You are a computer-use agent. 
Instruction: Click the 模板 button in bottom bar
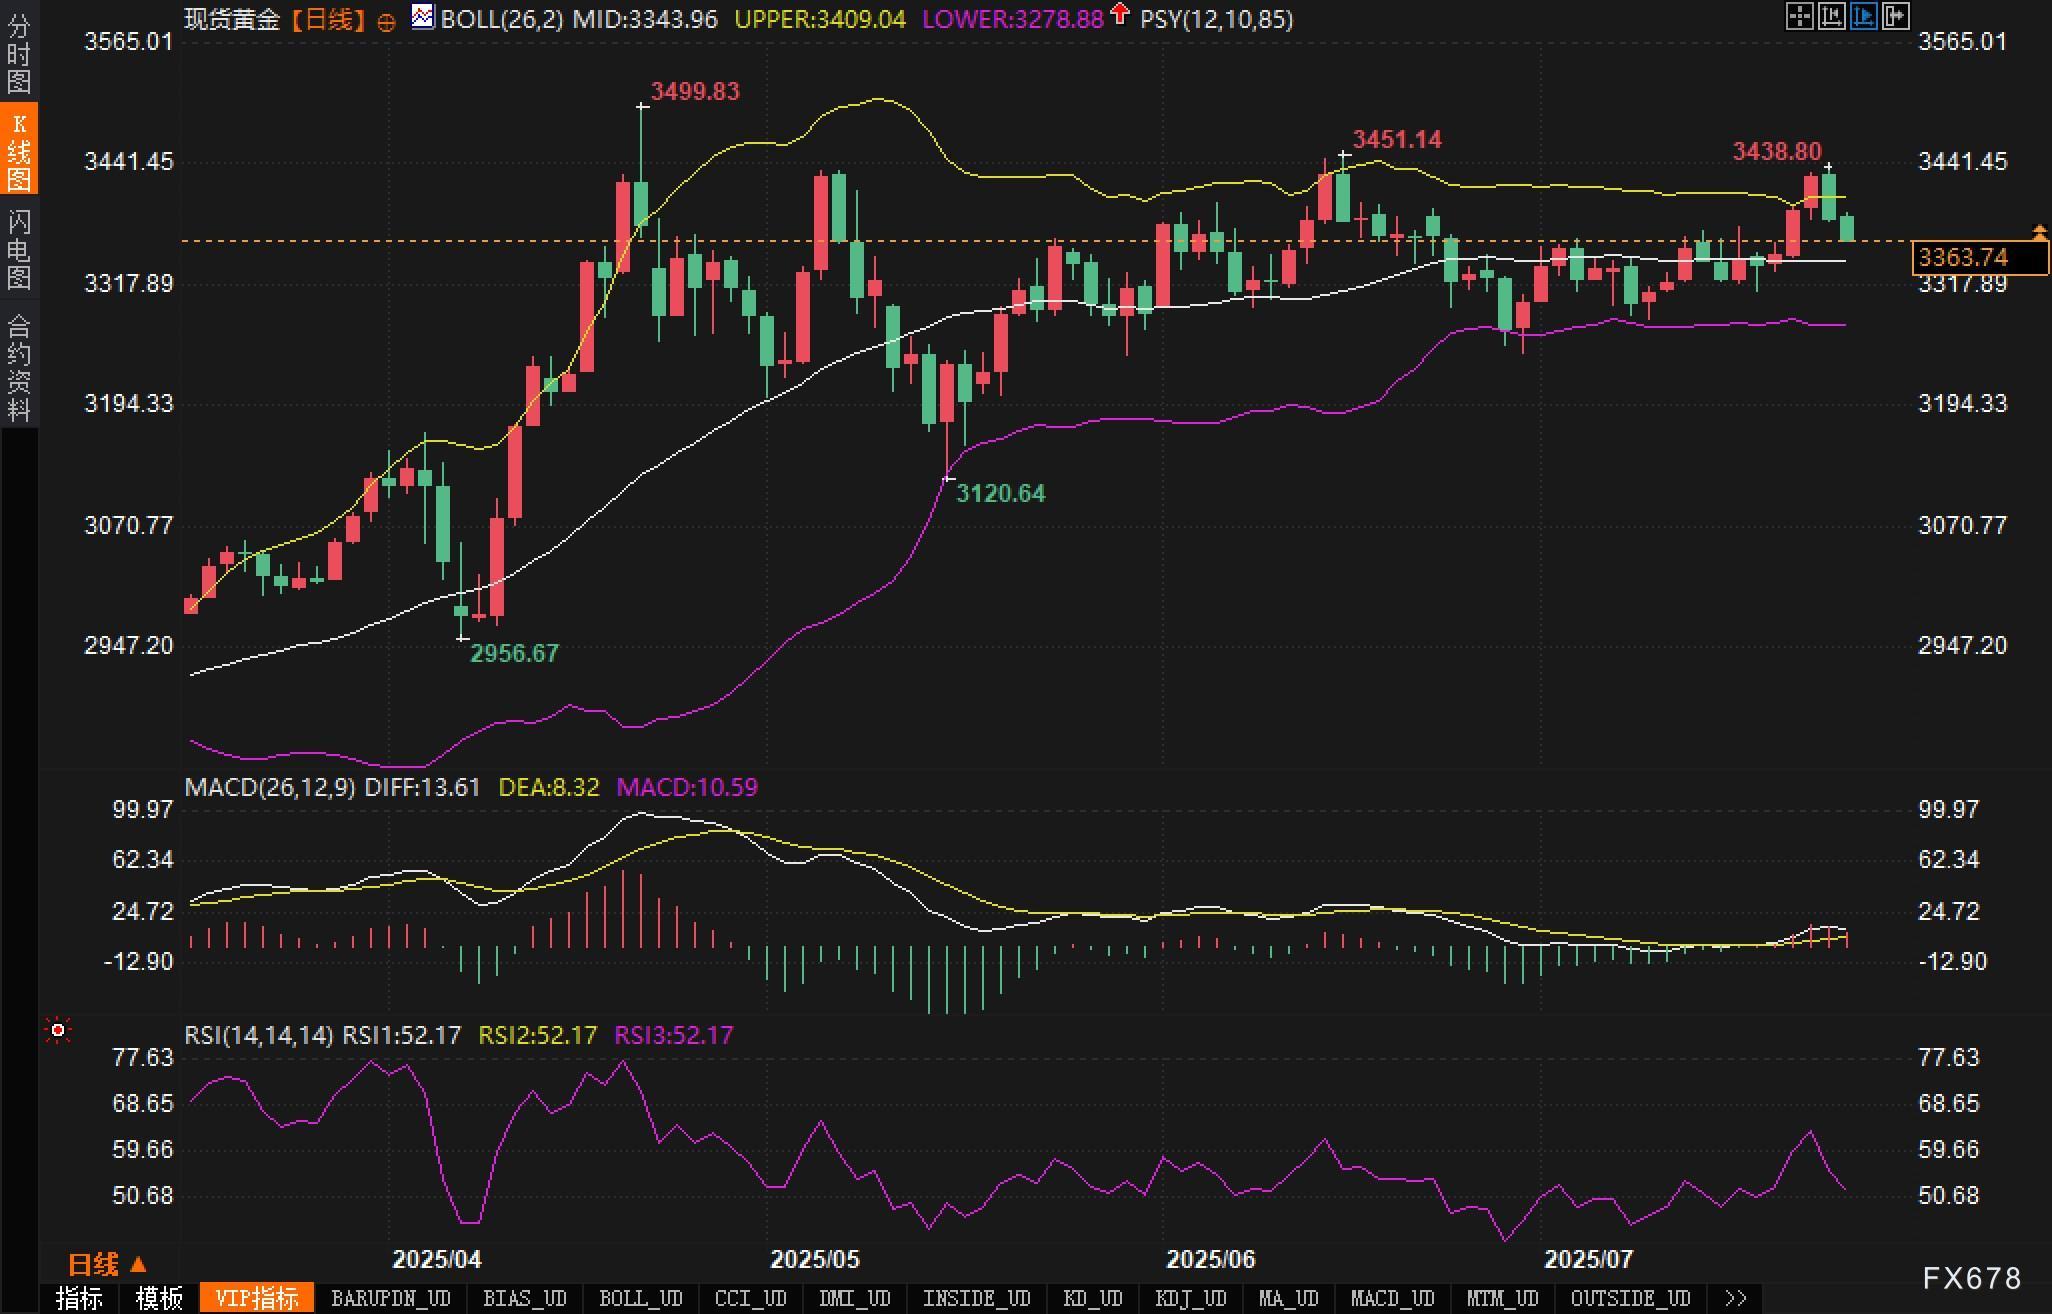[159, 1298]
